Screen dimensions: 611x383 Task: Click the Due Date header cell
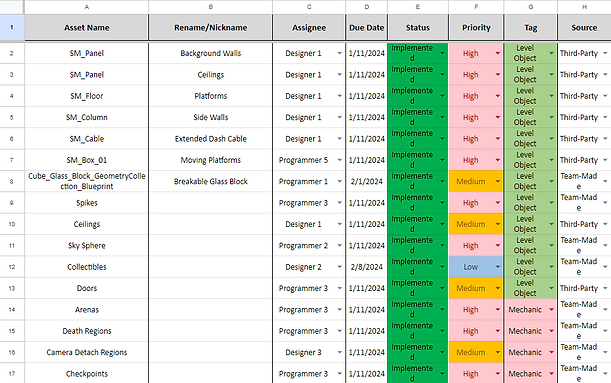[x=366, y=28]
